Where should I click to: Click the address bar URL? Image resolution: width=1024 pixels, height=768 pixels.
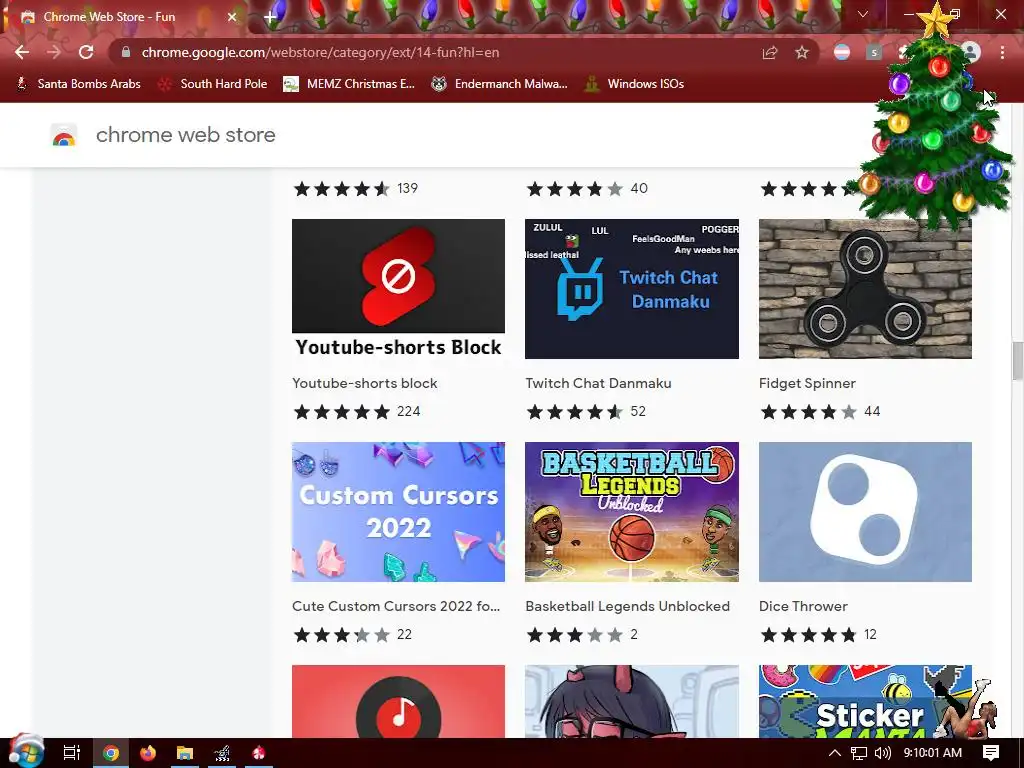[x=320, y=52]
